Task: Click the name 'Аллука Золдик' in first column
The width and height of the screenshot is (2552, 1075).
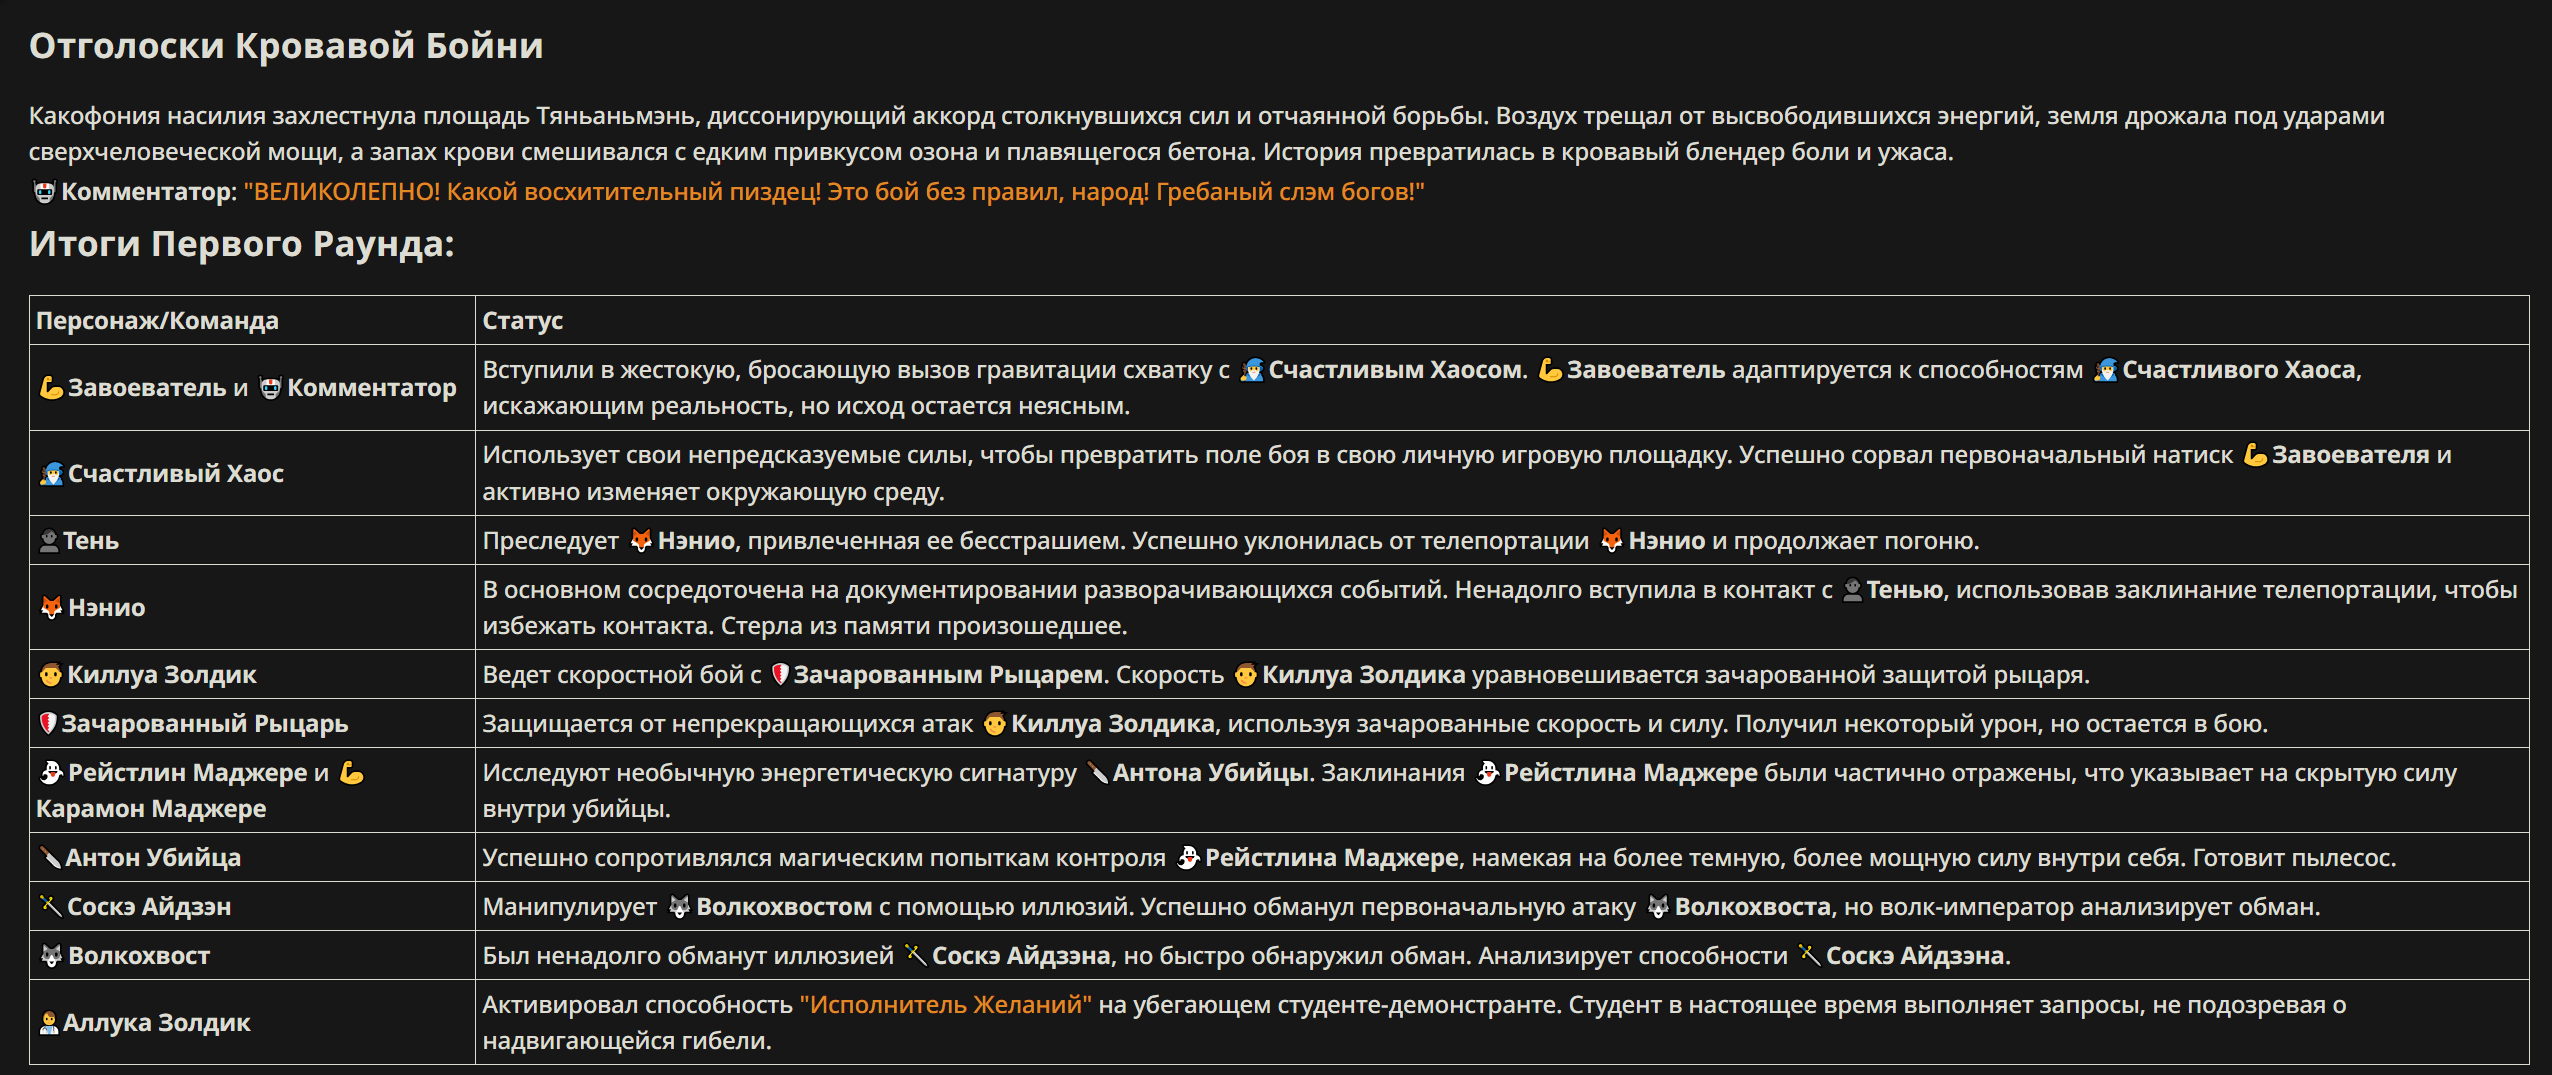Action: pos(157,1023)
